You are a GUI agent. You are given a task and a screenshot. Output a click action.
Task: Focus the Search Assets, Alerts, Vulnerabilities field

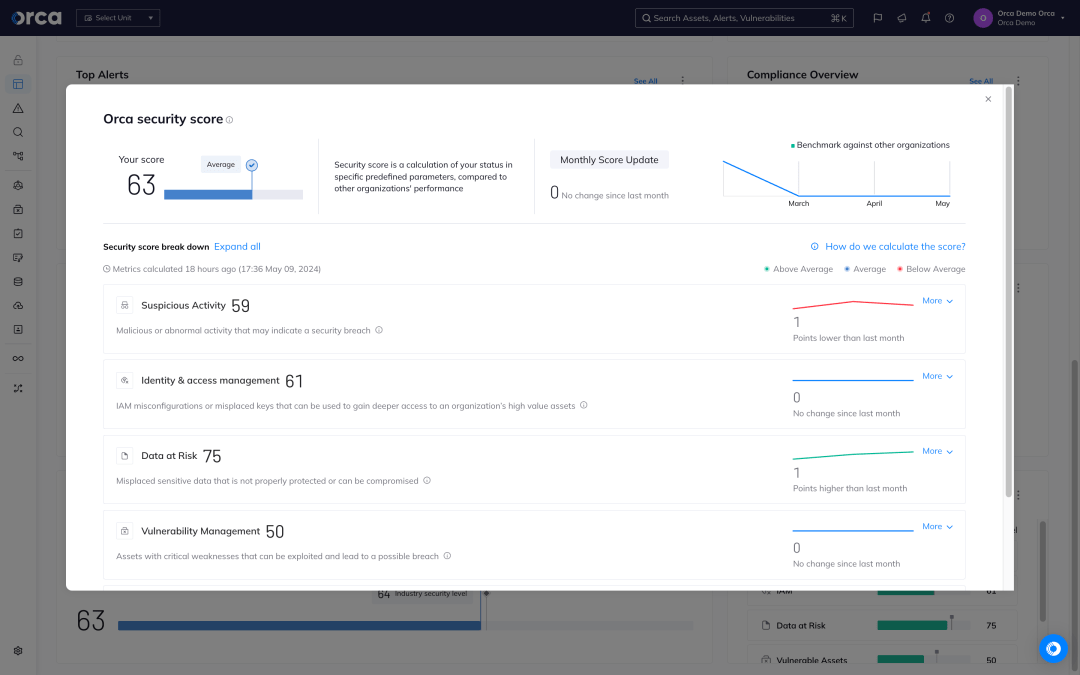pyautogui.click(x=744, y=18)
